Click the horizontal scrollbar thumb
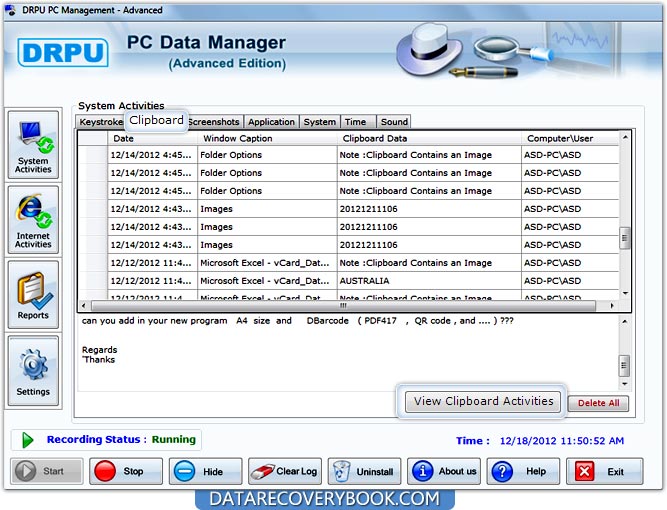Viewport: 667px width, 510px height. coord(343,305)
